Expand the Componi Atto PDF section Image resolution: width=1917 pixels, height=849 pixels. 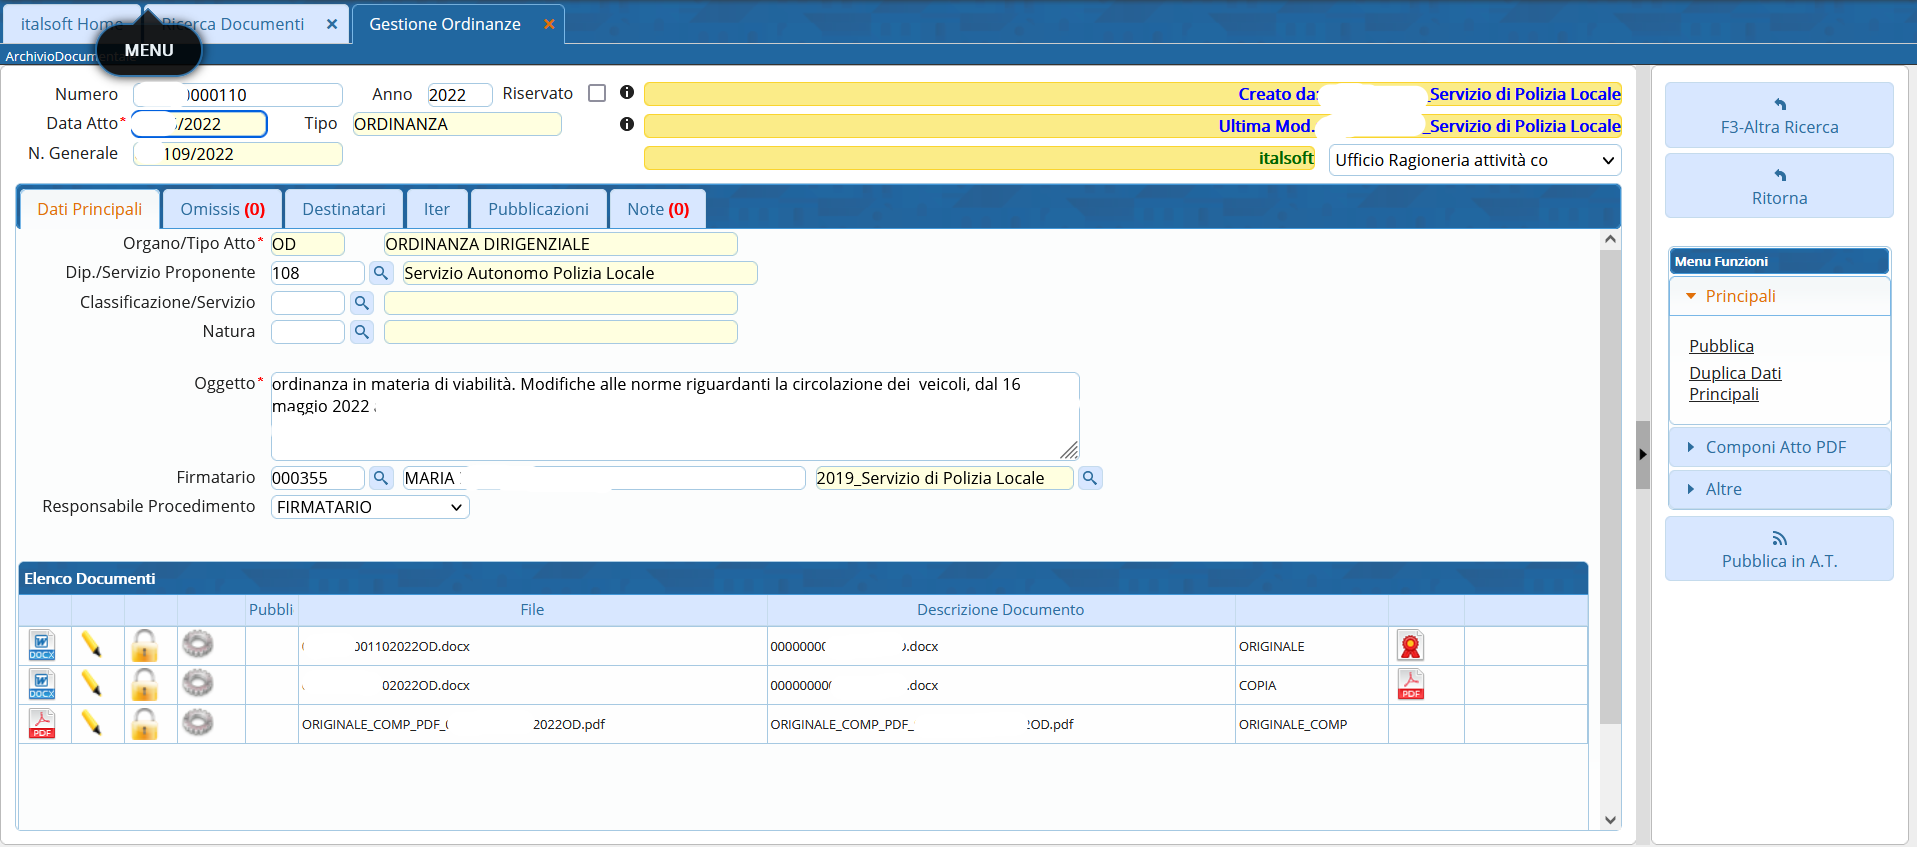(1775, 448)
